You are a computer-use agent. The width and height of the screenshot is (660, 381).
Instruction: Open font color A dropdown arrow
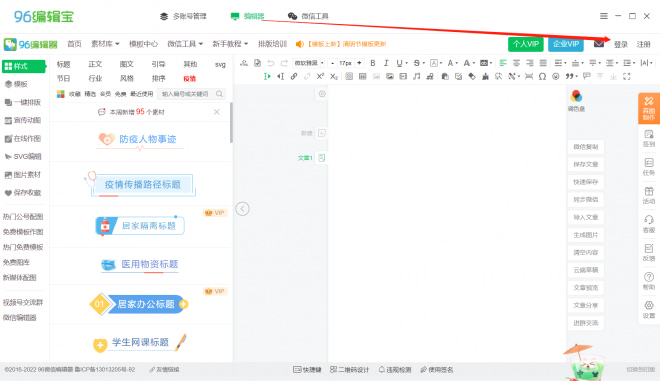click(x=457, y=64)
